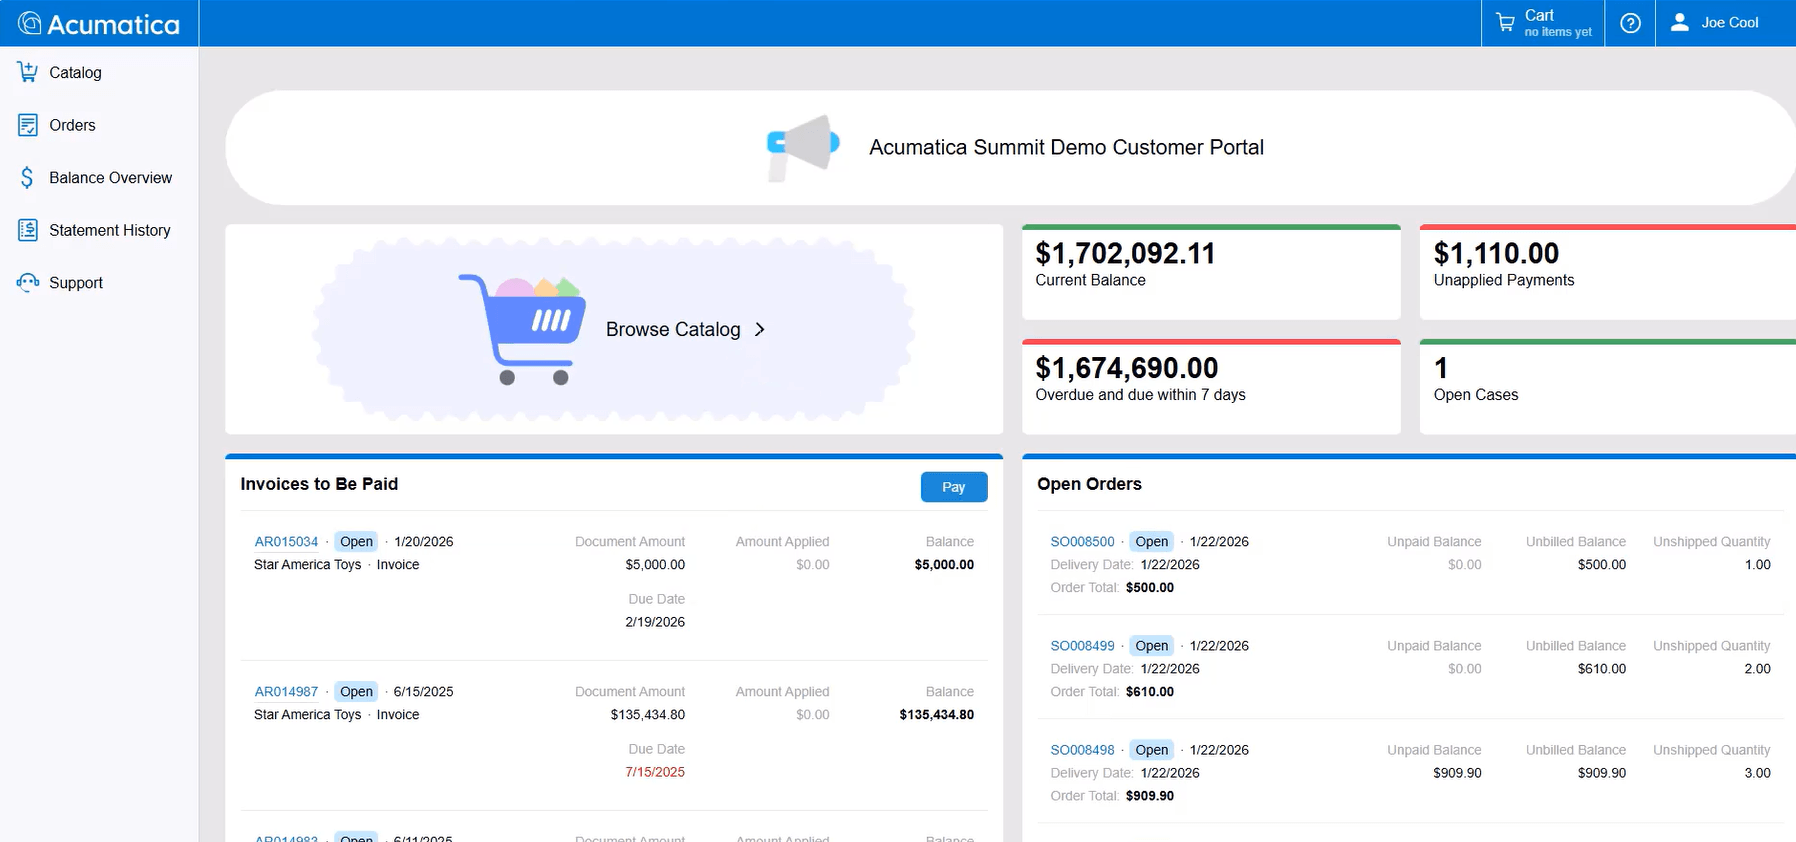Click the Joe Cool user name

click(1730, 22)
